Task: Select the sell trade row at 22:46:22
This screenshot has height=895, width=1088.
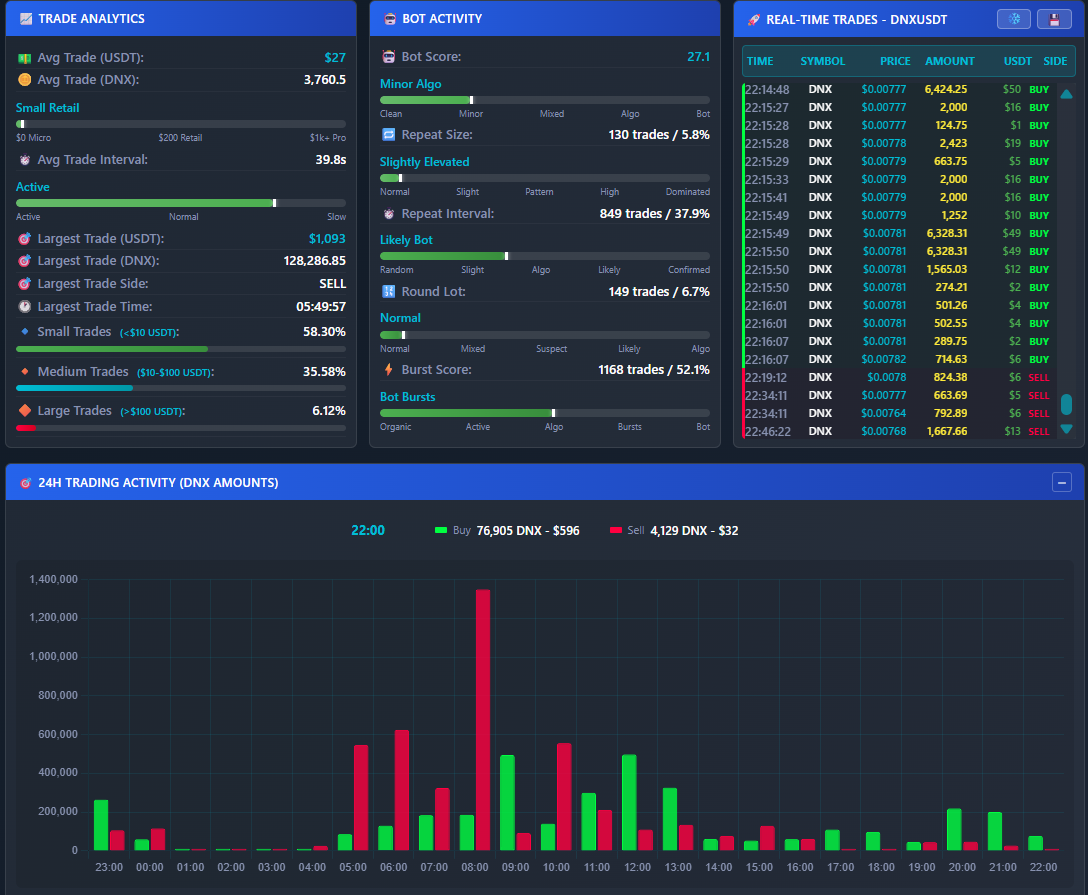Action: (899, 432)
